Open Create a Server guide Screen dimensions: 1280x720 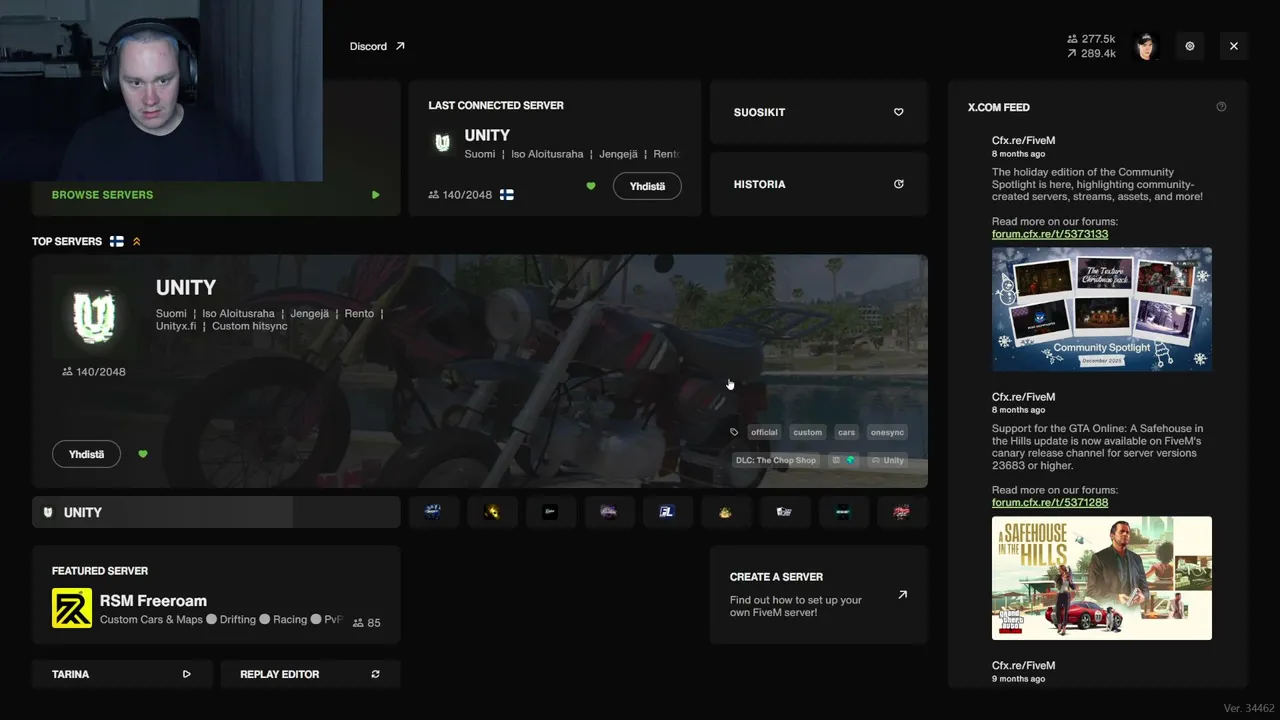(819, 594)
